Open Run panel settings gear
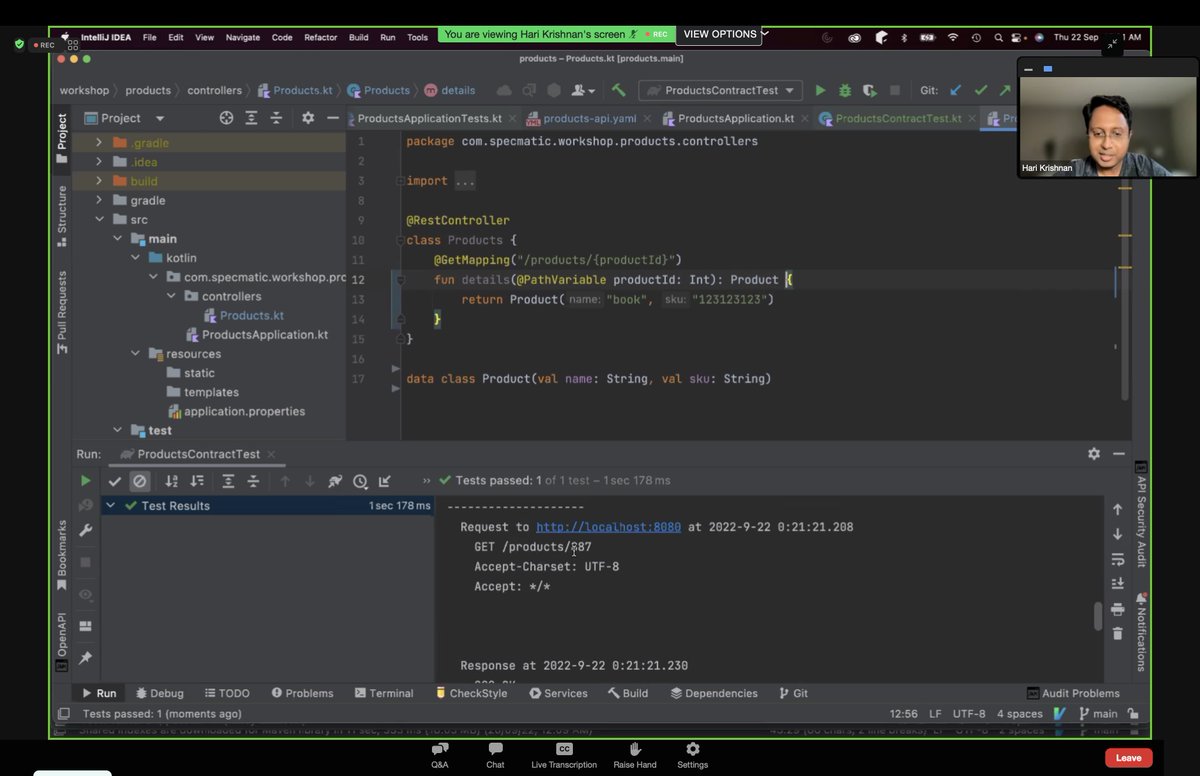The height and width of the screenshot is (776, 1200). 1093,454
